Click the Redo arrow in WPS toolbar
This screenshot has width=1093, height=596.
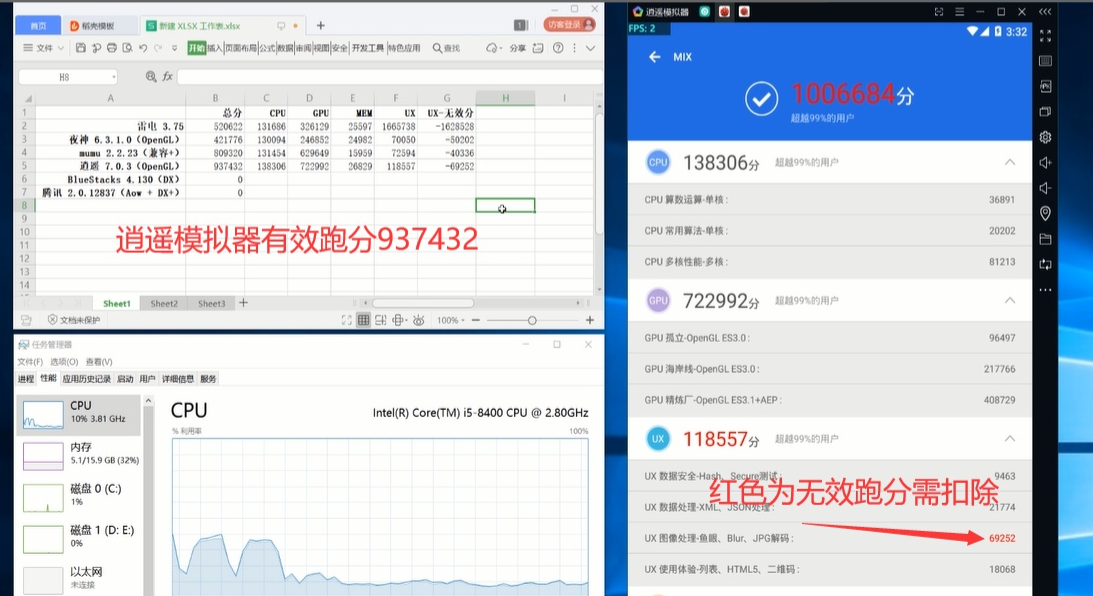click(x=158, y=48)
